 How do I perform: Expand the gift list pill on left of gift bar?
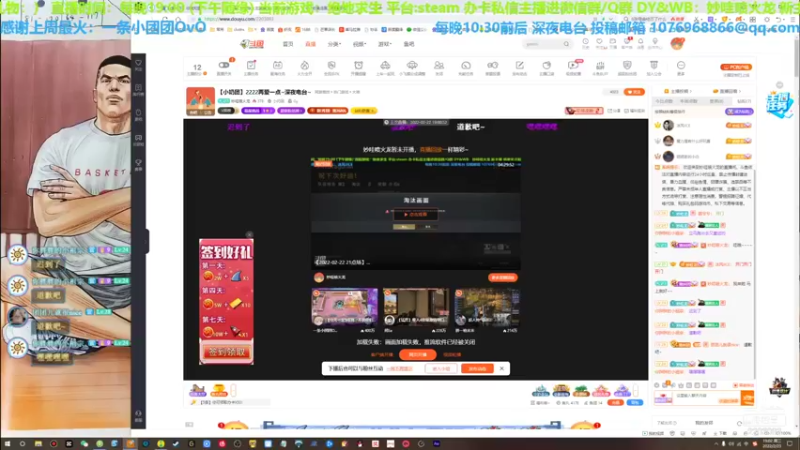point(234,391)
